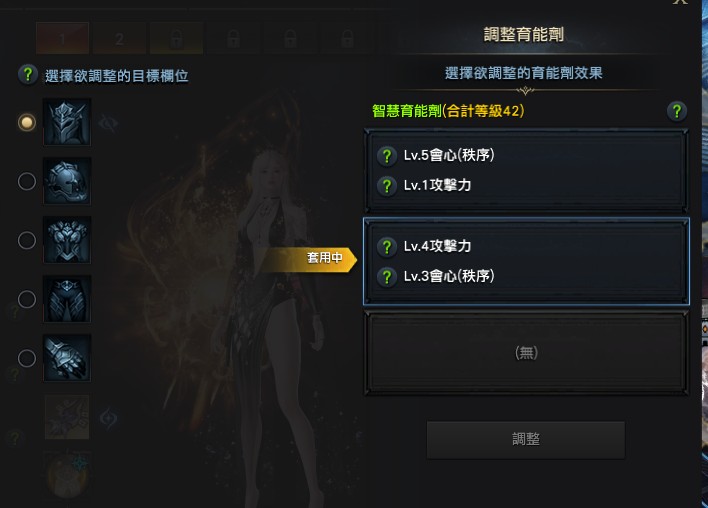This screenshot has width=708, height=508.
Task: Select the Lv.5會心 and Lv.1攻擊力 effect set
Action: click(526, 171)
